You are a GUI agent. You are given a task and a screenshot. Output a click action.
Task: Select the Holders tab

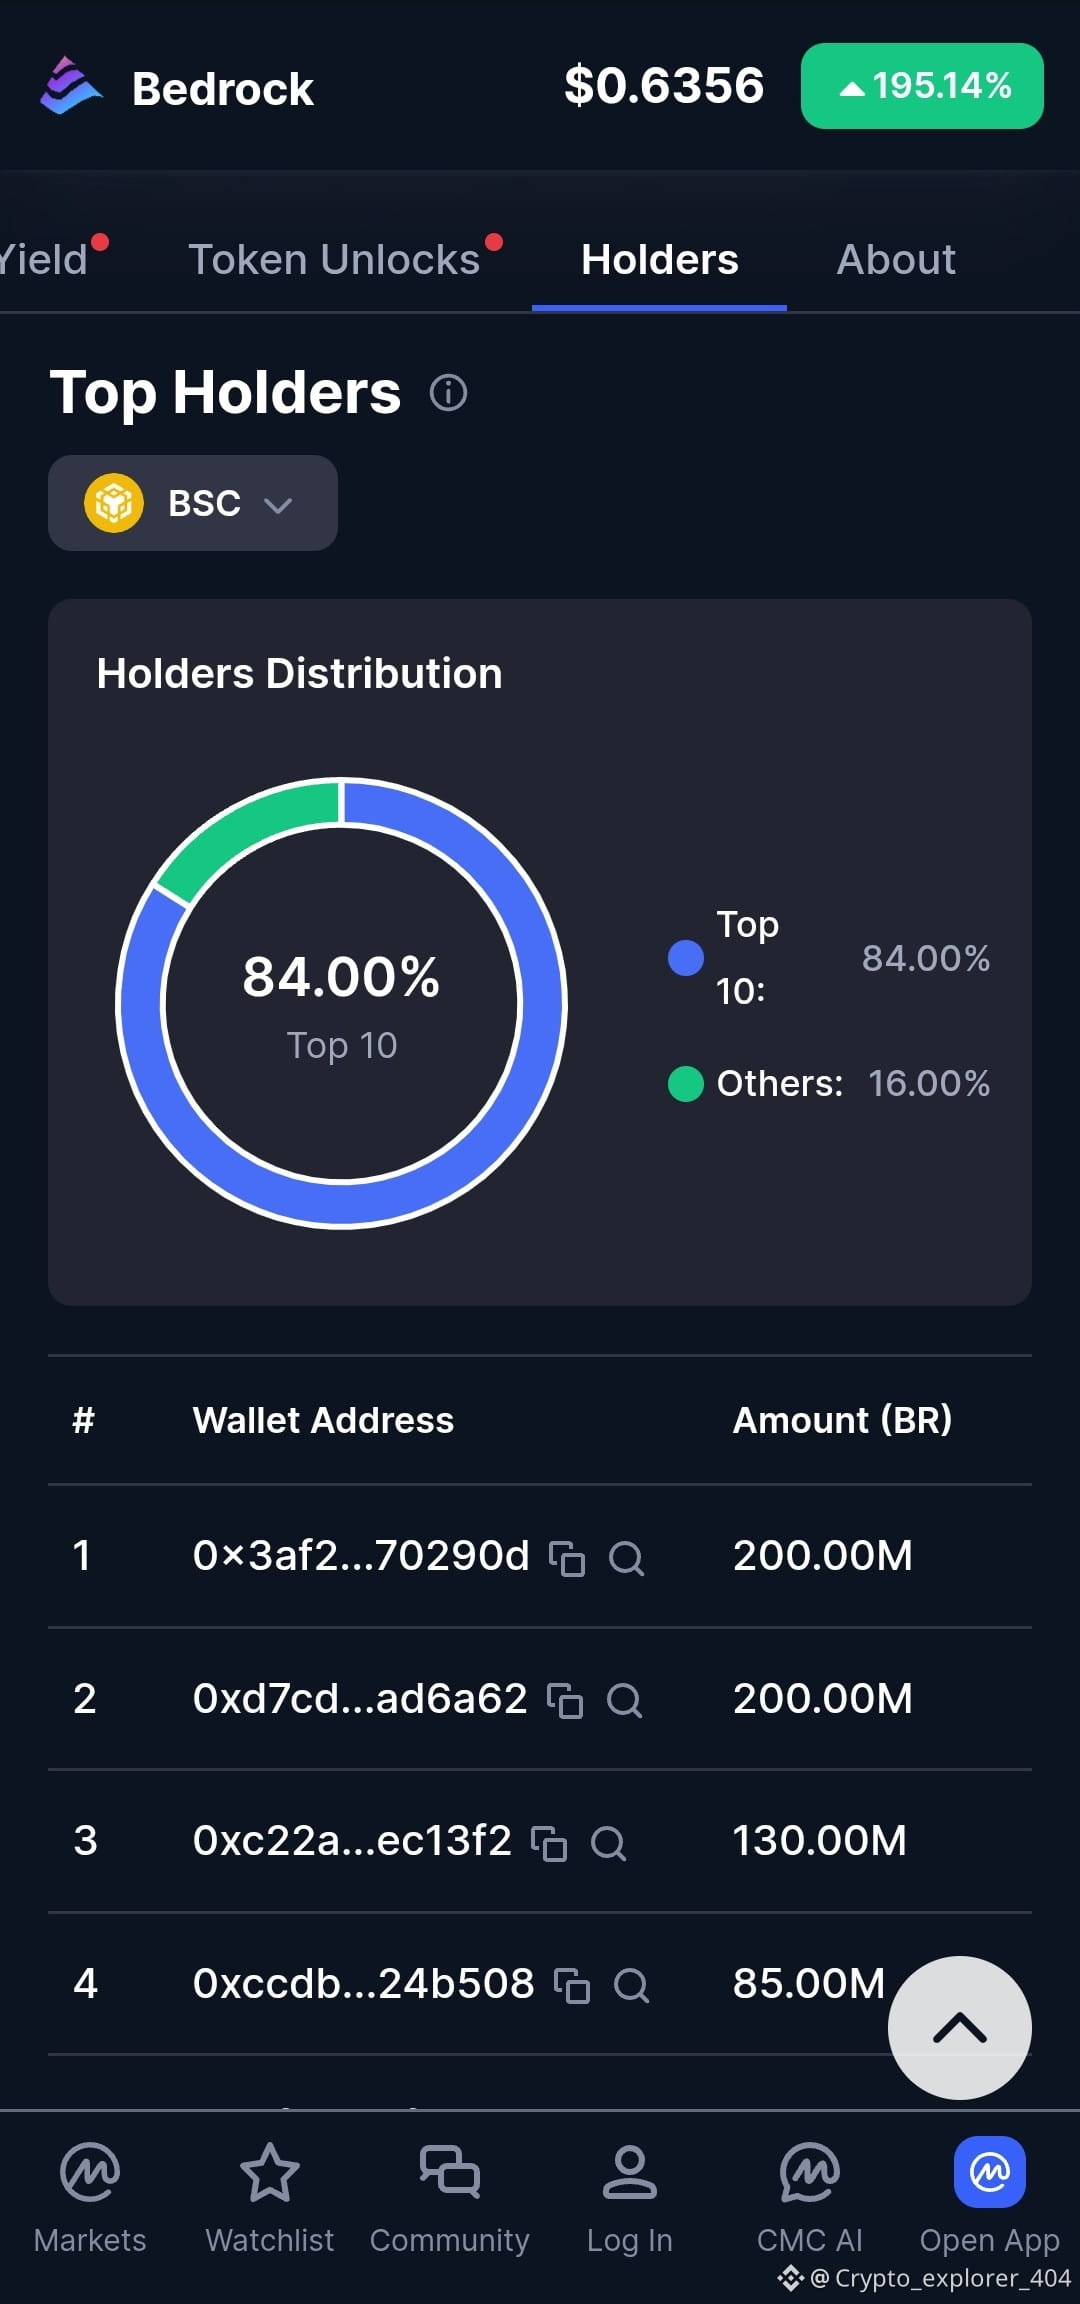[x=660, y=260]
